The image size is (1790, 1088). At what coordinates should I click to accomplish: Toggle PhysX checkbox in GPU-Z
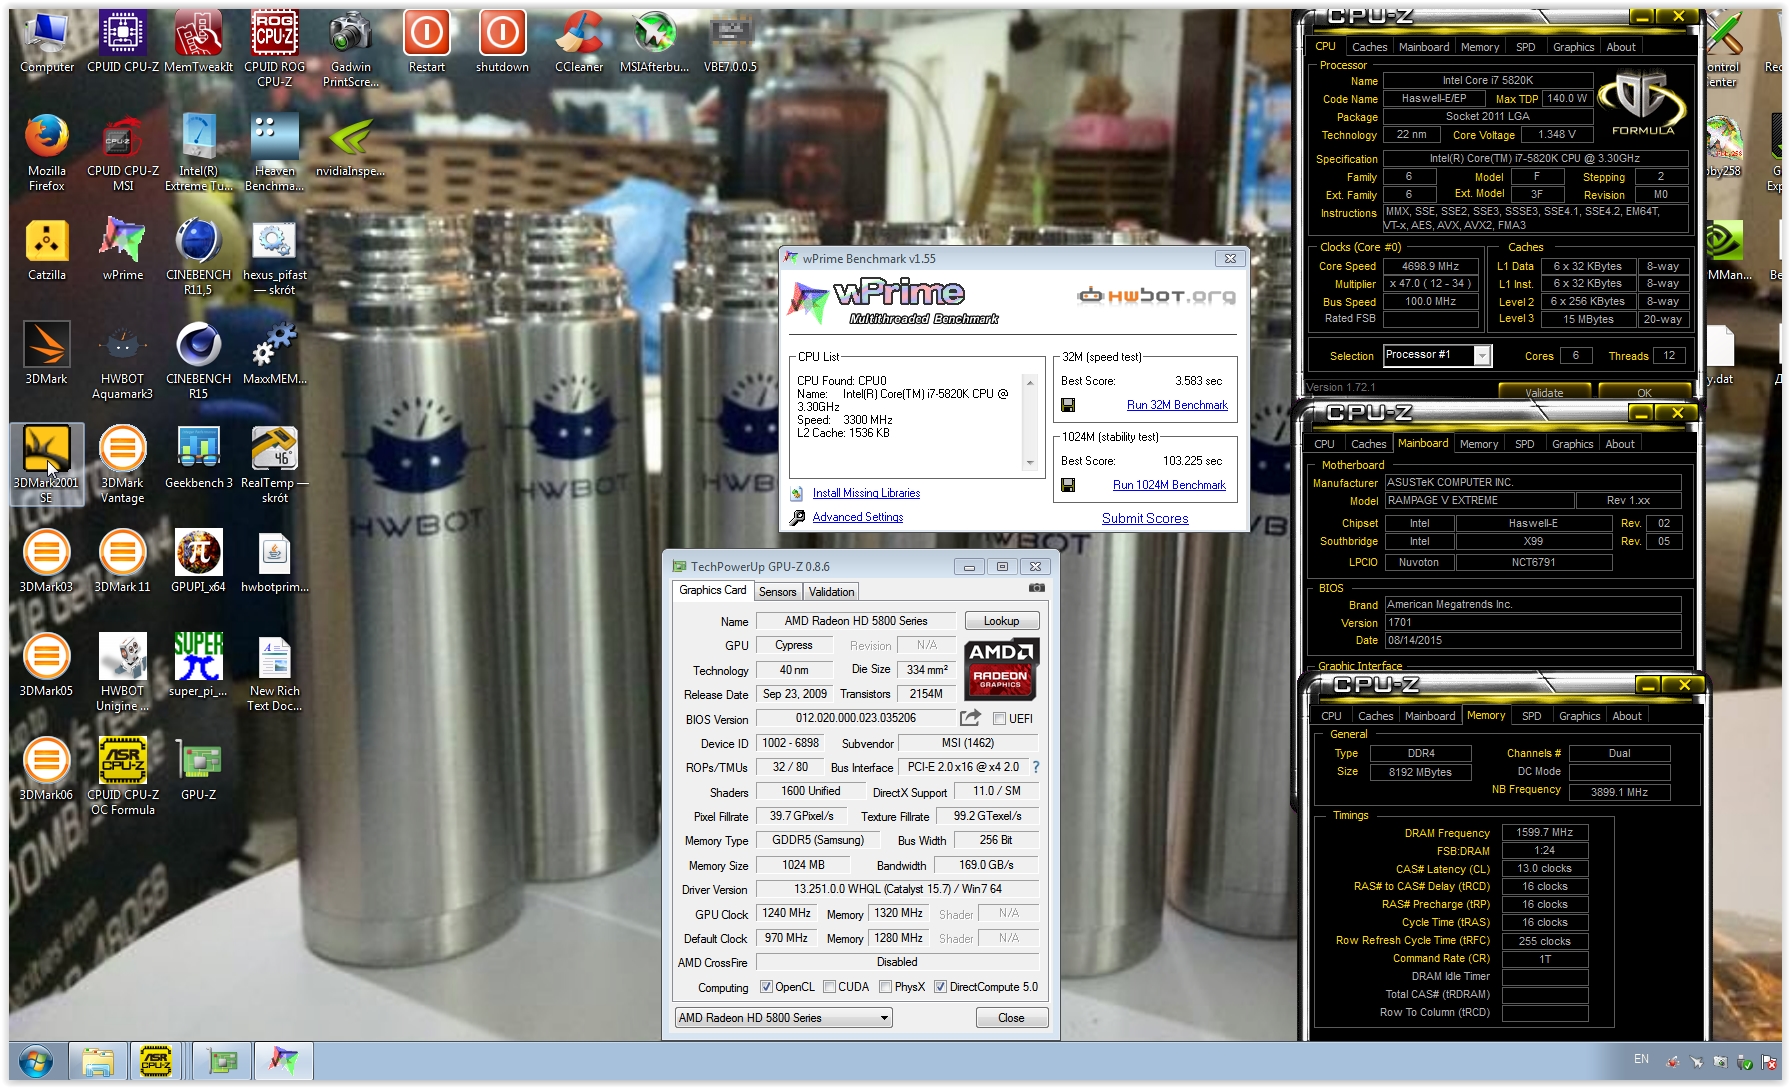[x=885, y=987]
